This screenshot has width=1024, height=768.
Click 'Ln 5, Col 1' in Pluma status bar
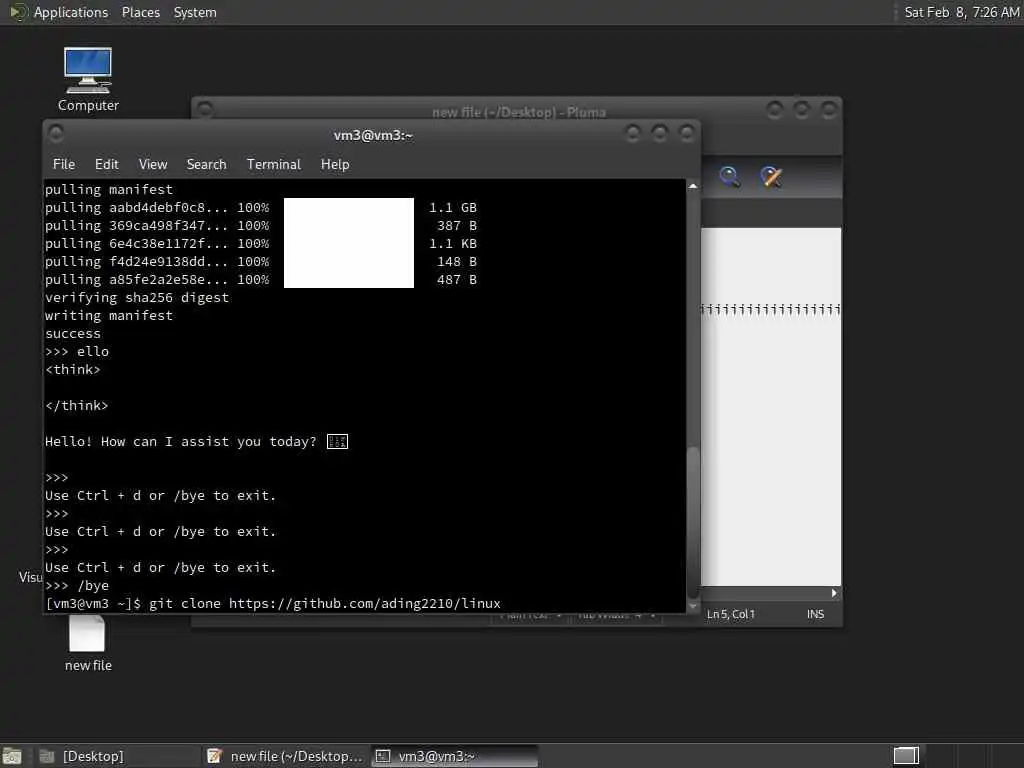(731, 614)
